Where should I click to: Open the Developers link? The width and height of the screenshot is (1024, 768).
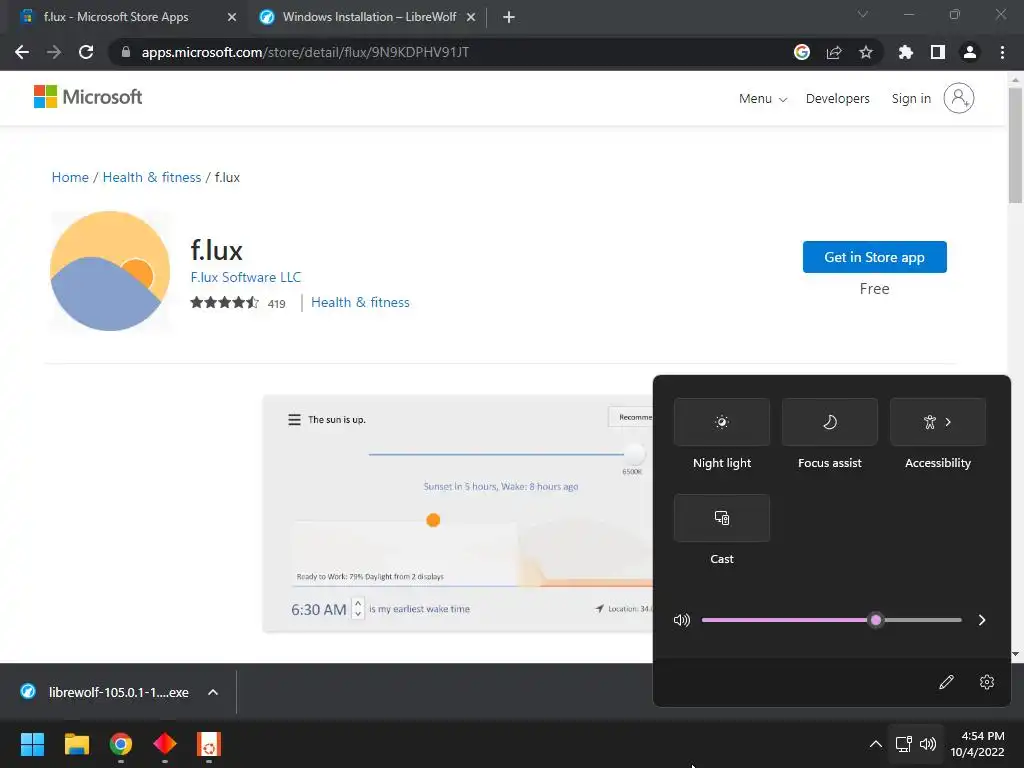[x=837, y=99]
